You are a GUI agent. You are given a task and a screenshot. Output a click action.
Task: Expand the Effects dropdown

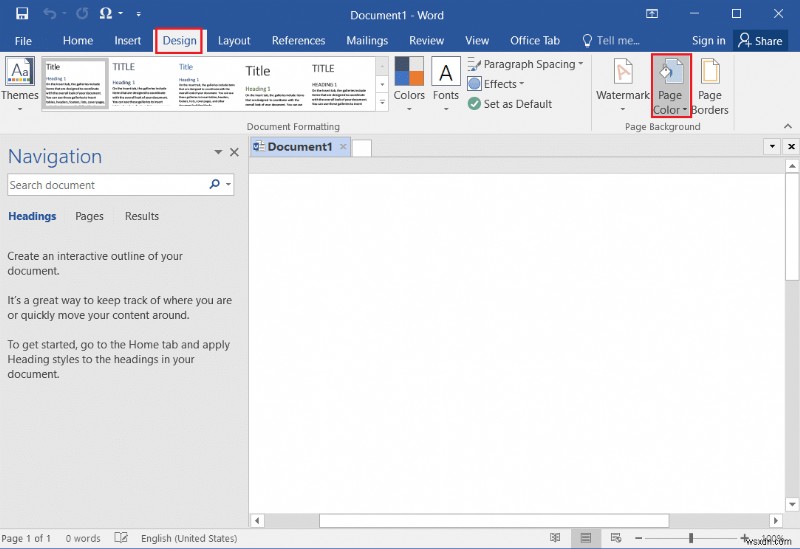tap(497, 84)
